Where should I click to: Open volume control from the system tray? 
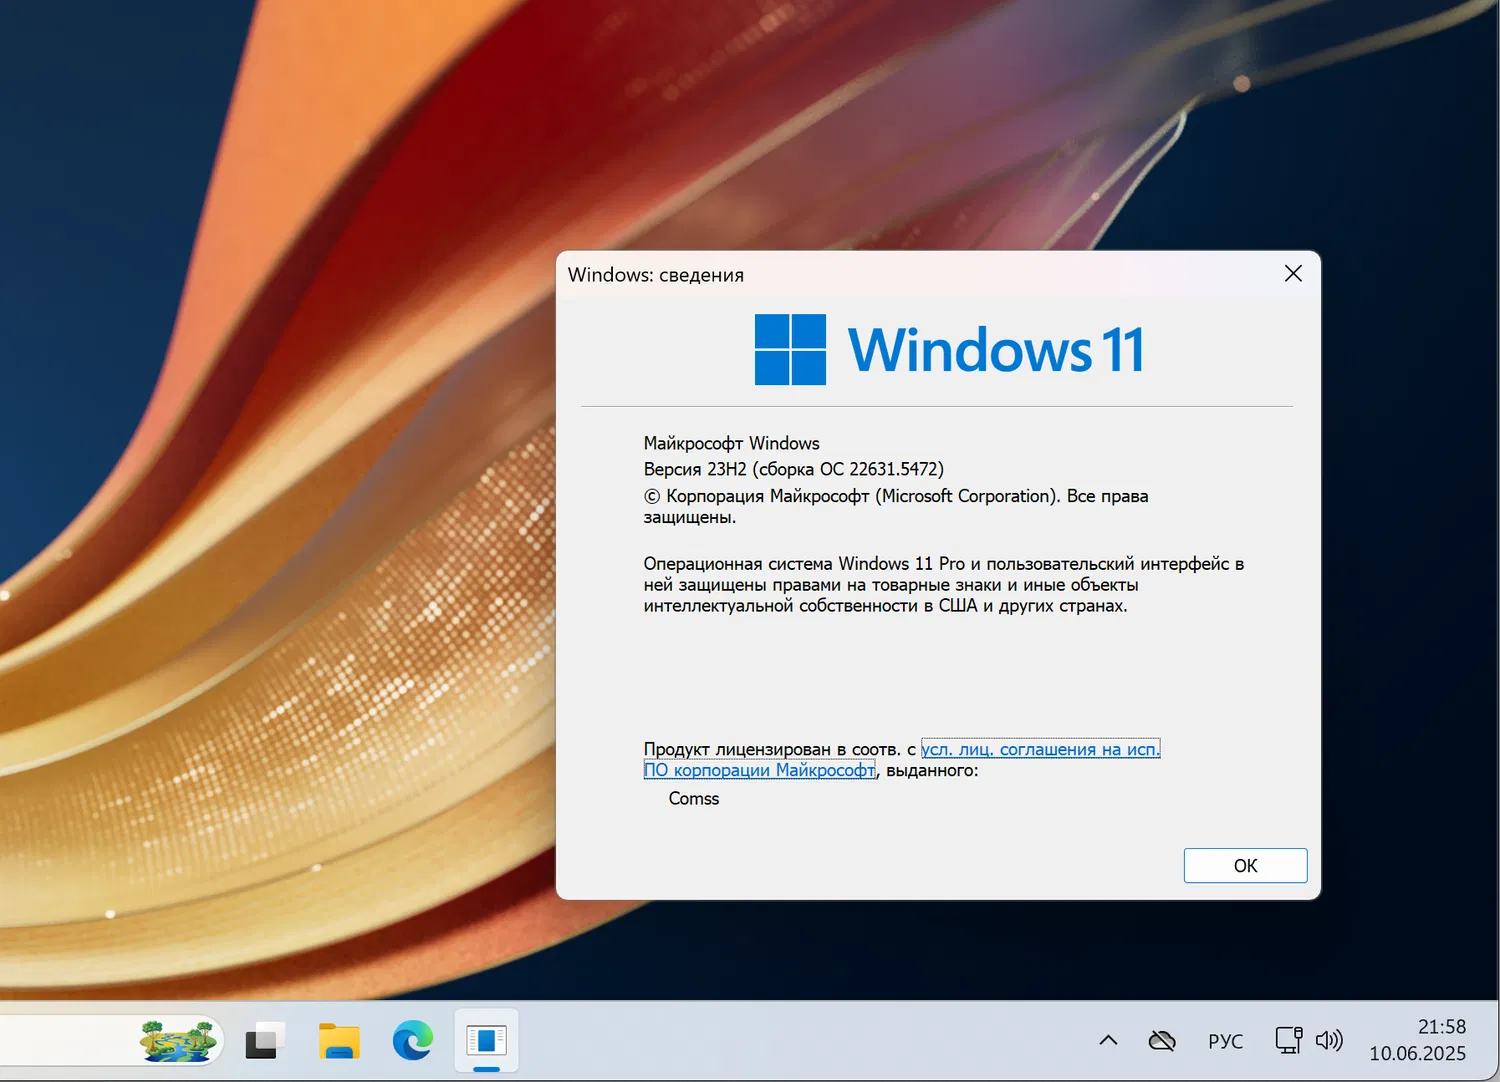point(1330,1040)
